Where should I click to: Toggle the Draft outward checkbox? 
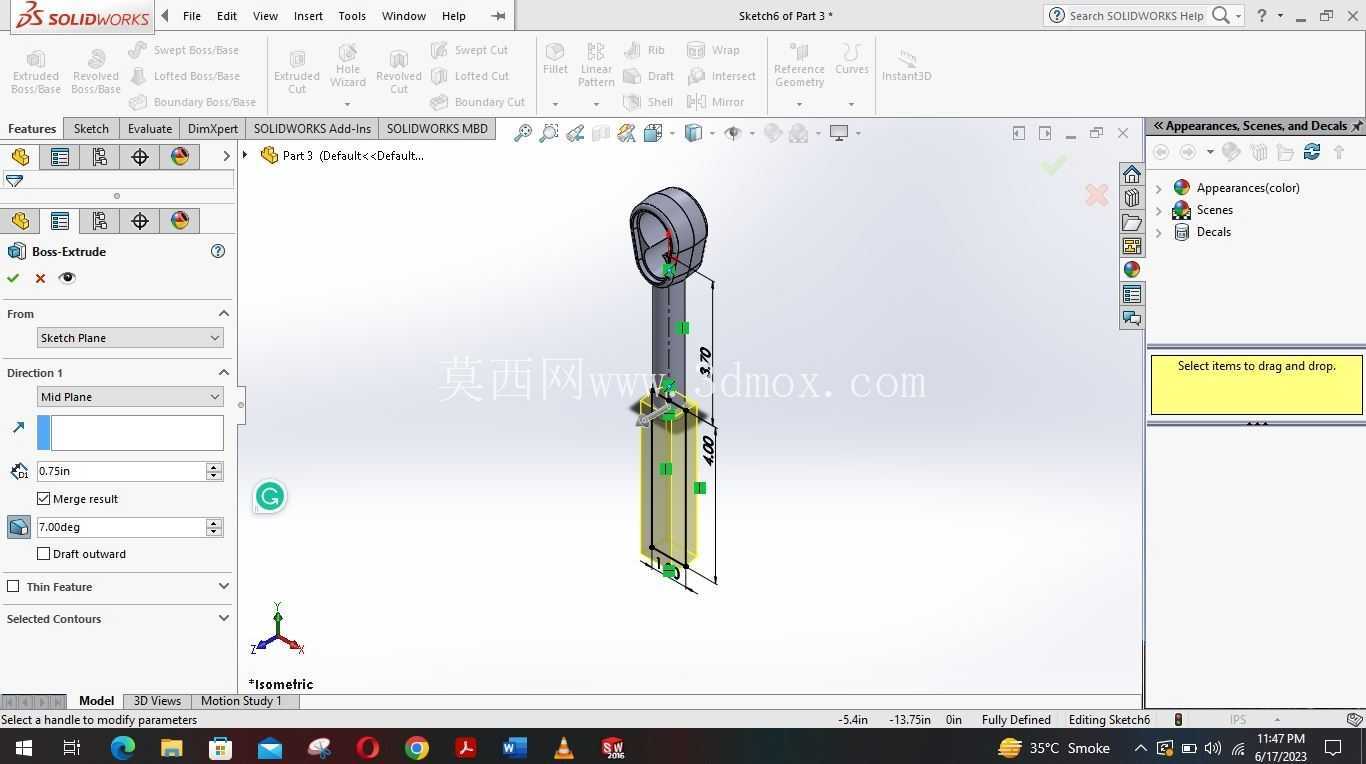(44, 553)
